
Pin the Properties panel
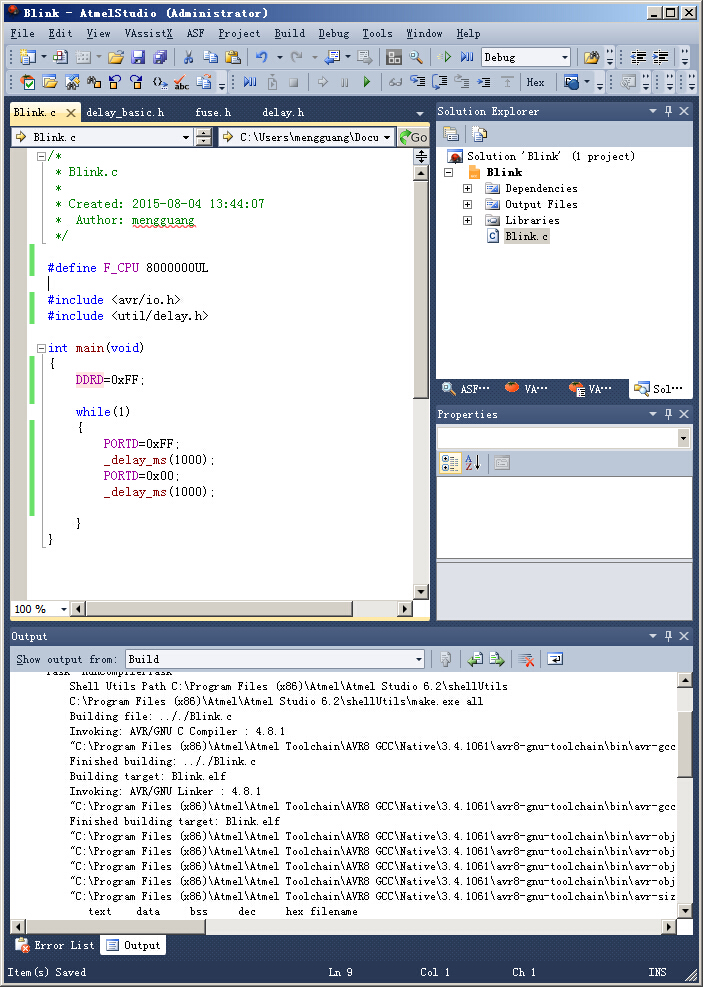[x=668, y=414]
